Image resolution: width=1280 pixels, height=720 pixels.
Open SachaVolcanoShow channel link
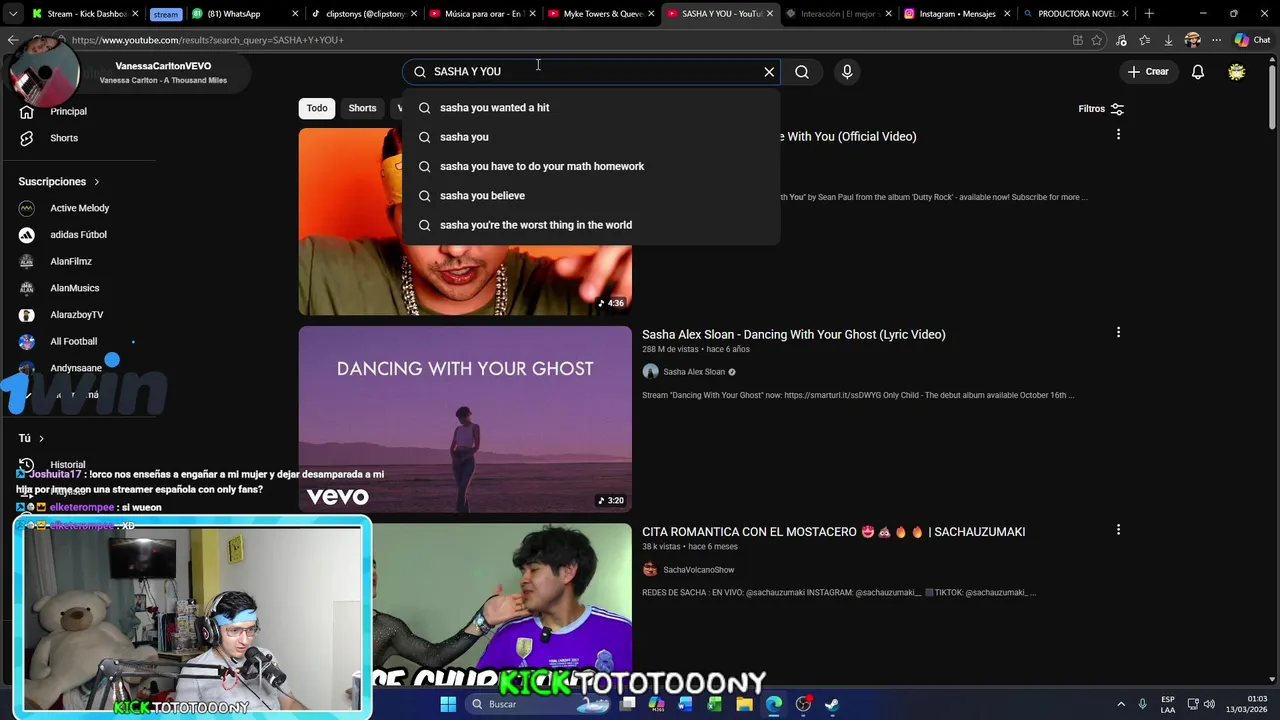(698, 570)
